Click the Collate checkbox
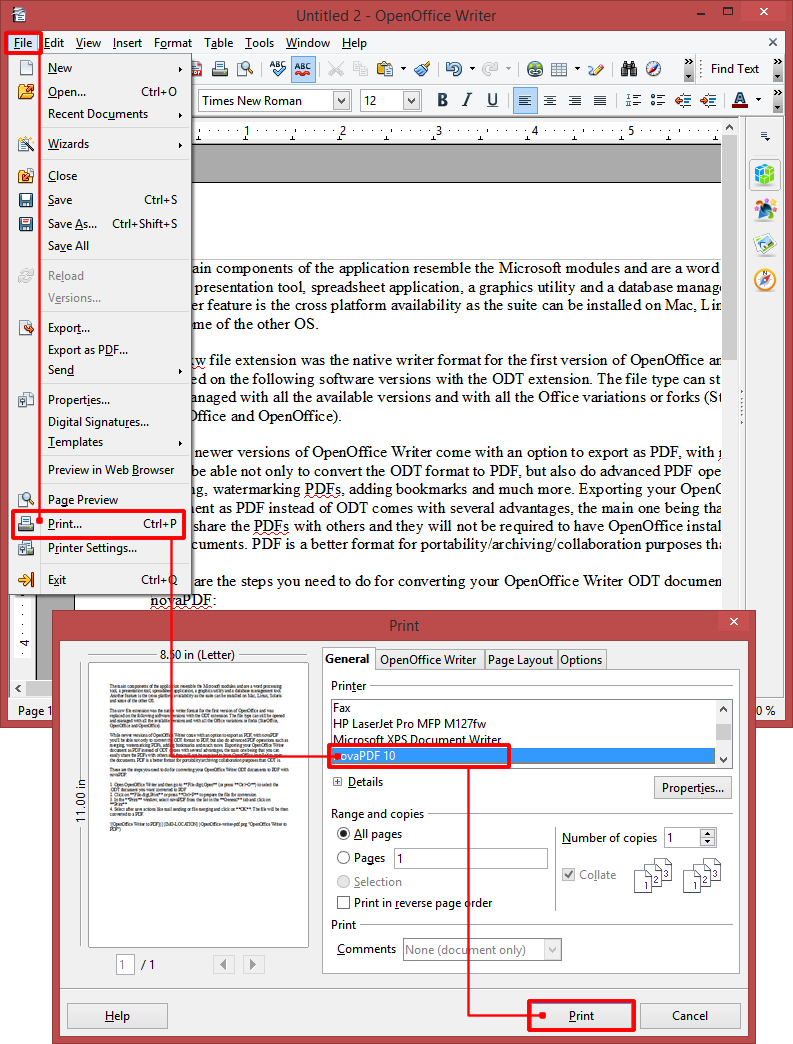This screenshot has width=793, height=1044. click(569, 874)
